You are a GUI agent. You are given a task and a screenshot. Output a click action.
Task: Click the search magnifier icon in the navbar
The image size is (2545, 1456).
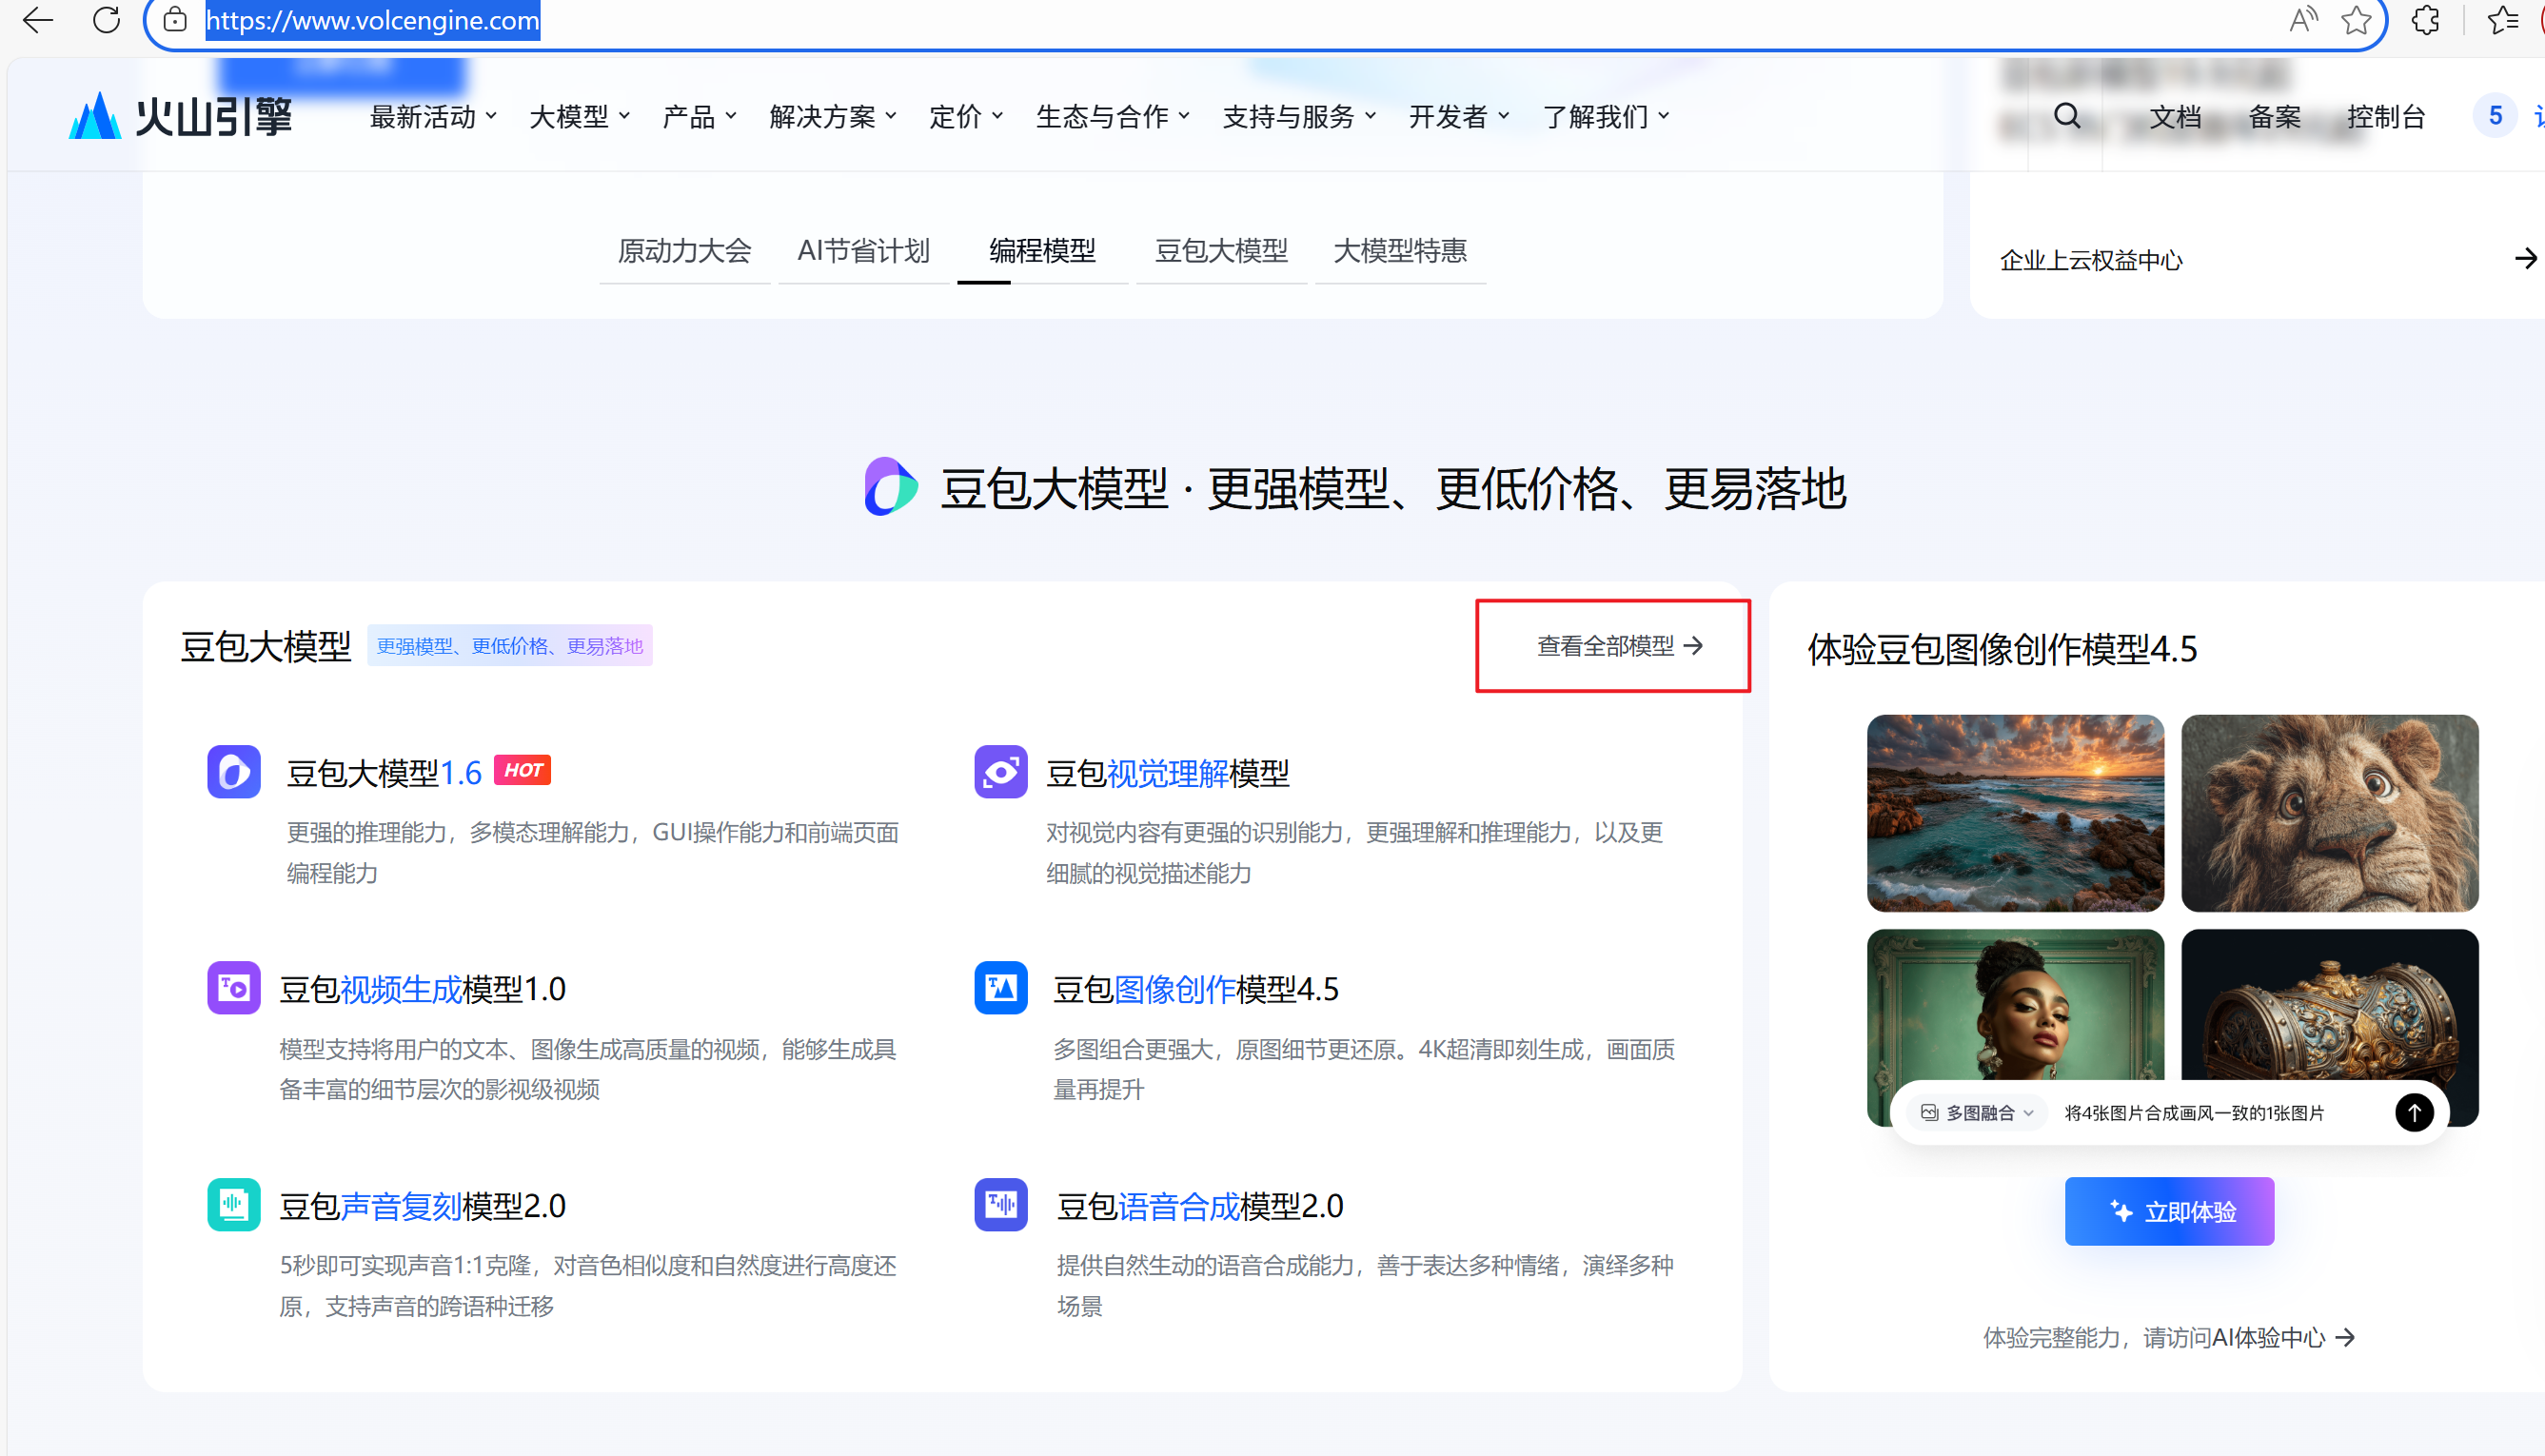pyautogui.click(x=2067, y=117)
